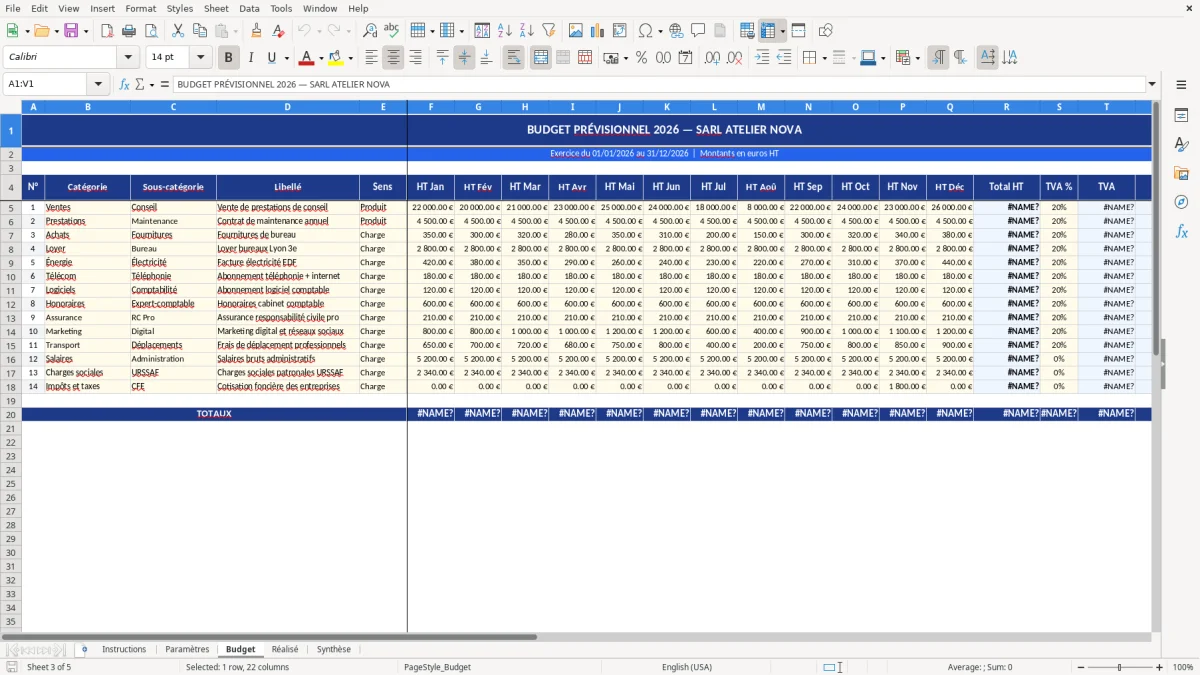The height and width of the screenshot is (675, 1200).
Task: Open the sidebar Gallery icon
Action: tap(1181, 173)
